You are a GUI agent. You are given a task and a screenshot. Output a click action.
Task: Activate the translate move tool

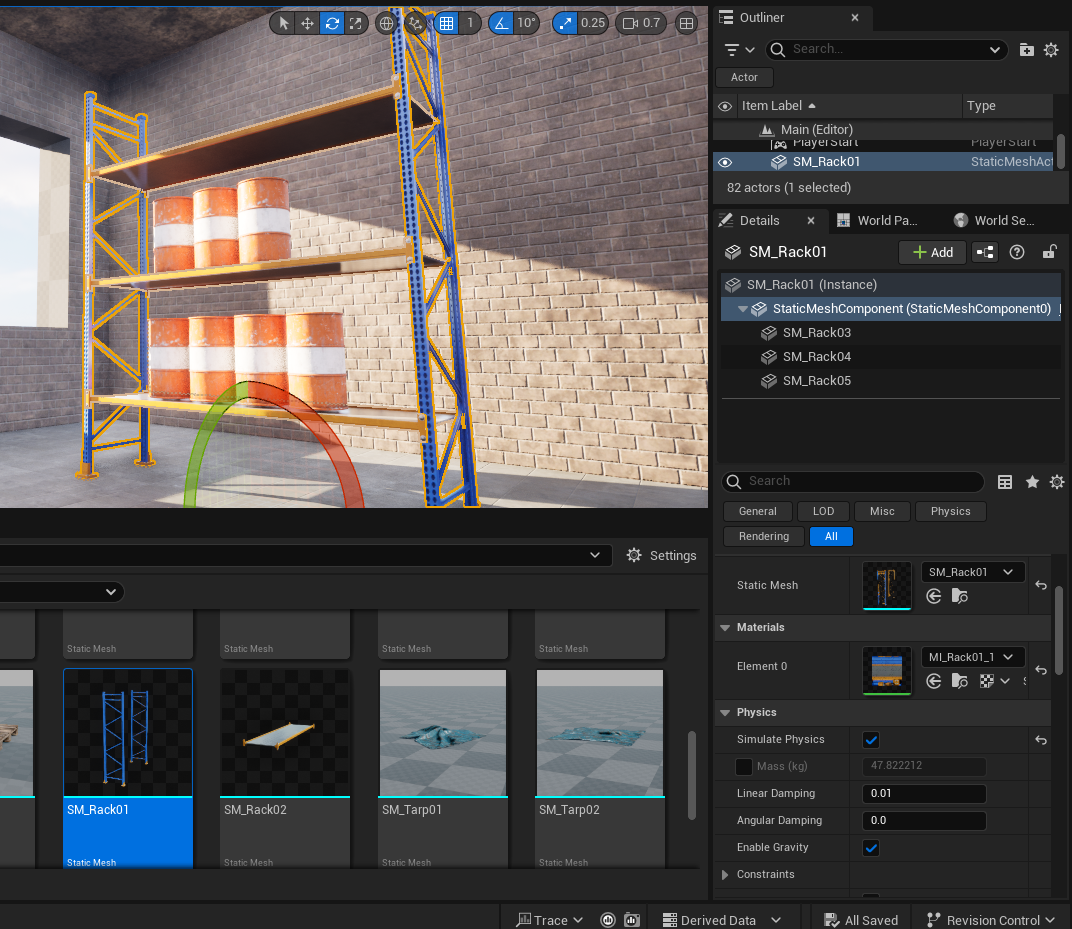(x=308, y=23)
